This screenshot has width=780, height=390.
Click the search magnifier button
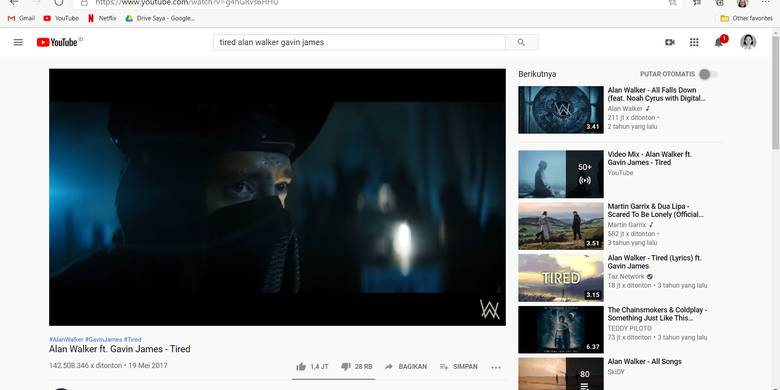pos(521,42)
